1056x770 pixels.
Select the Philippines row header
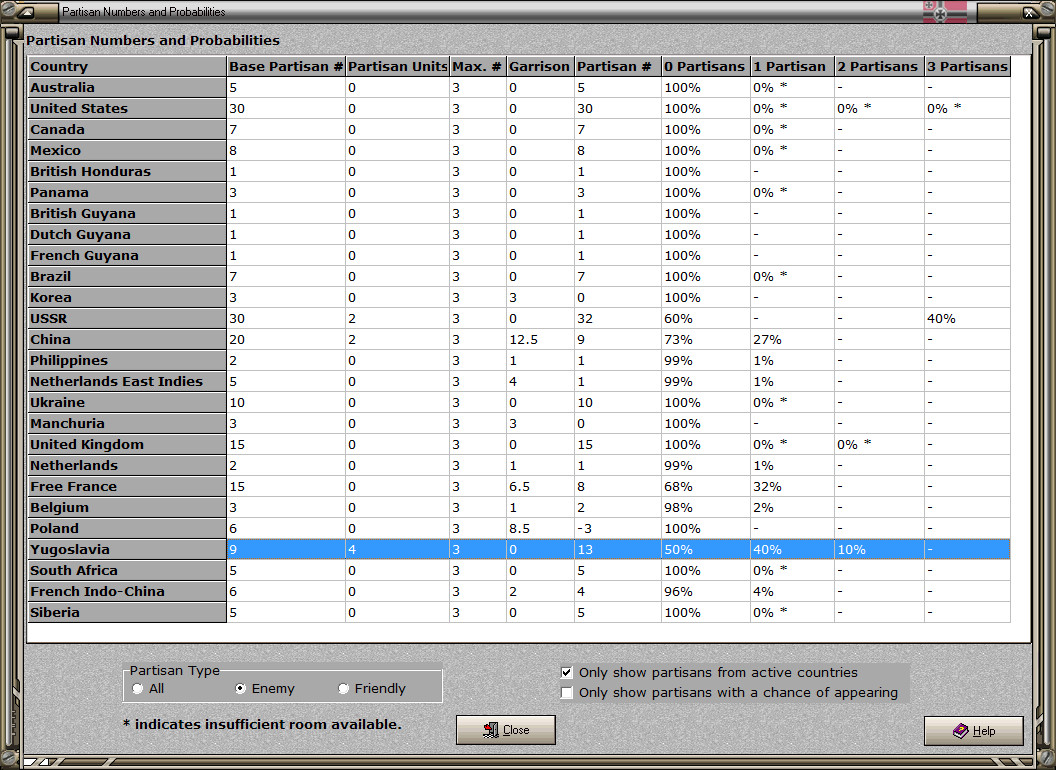click(127, 360)
